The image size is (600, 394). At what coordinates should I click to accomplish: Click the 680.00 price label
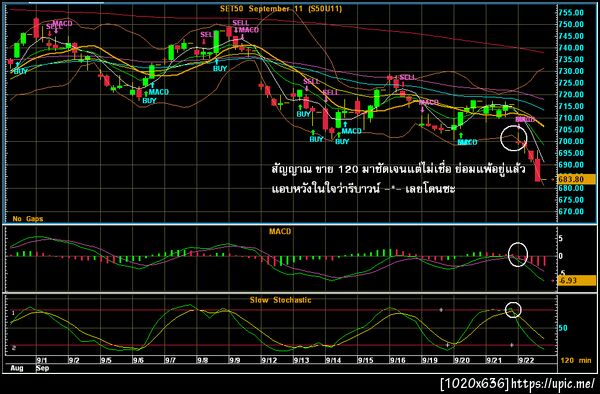pos(571,188)
